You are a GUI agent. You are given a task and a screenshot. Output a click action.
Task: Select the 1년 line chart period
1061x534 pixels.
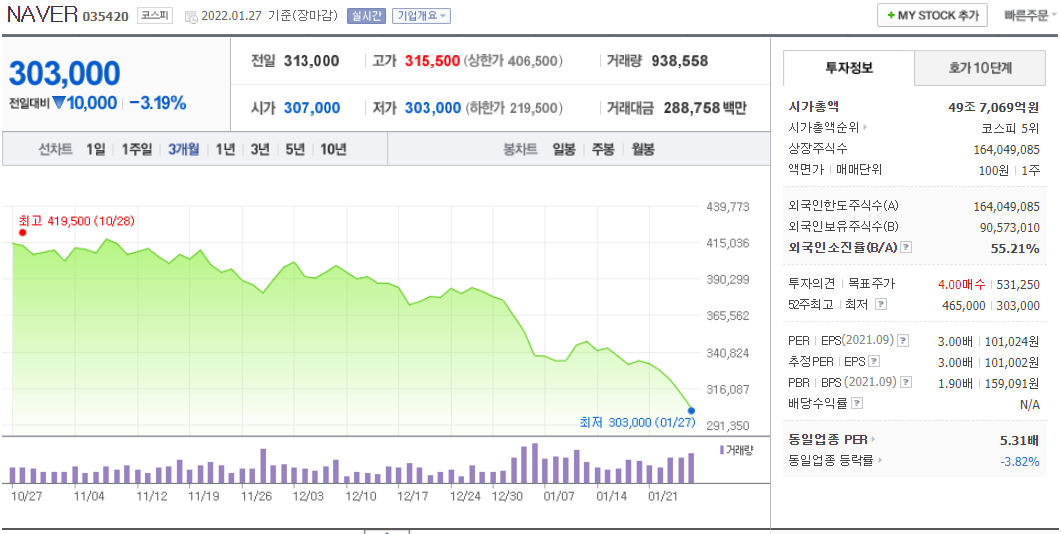pos(225,150)
